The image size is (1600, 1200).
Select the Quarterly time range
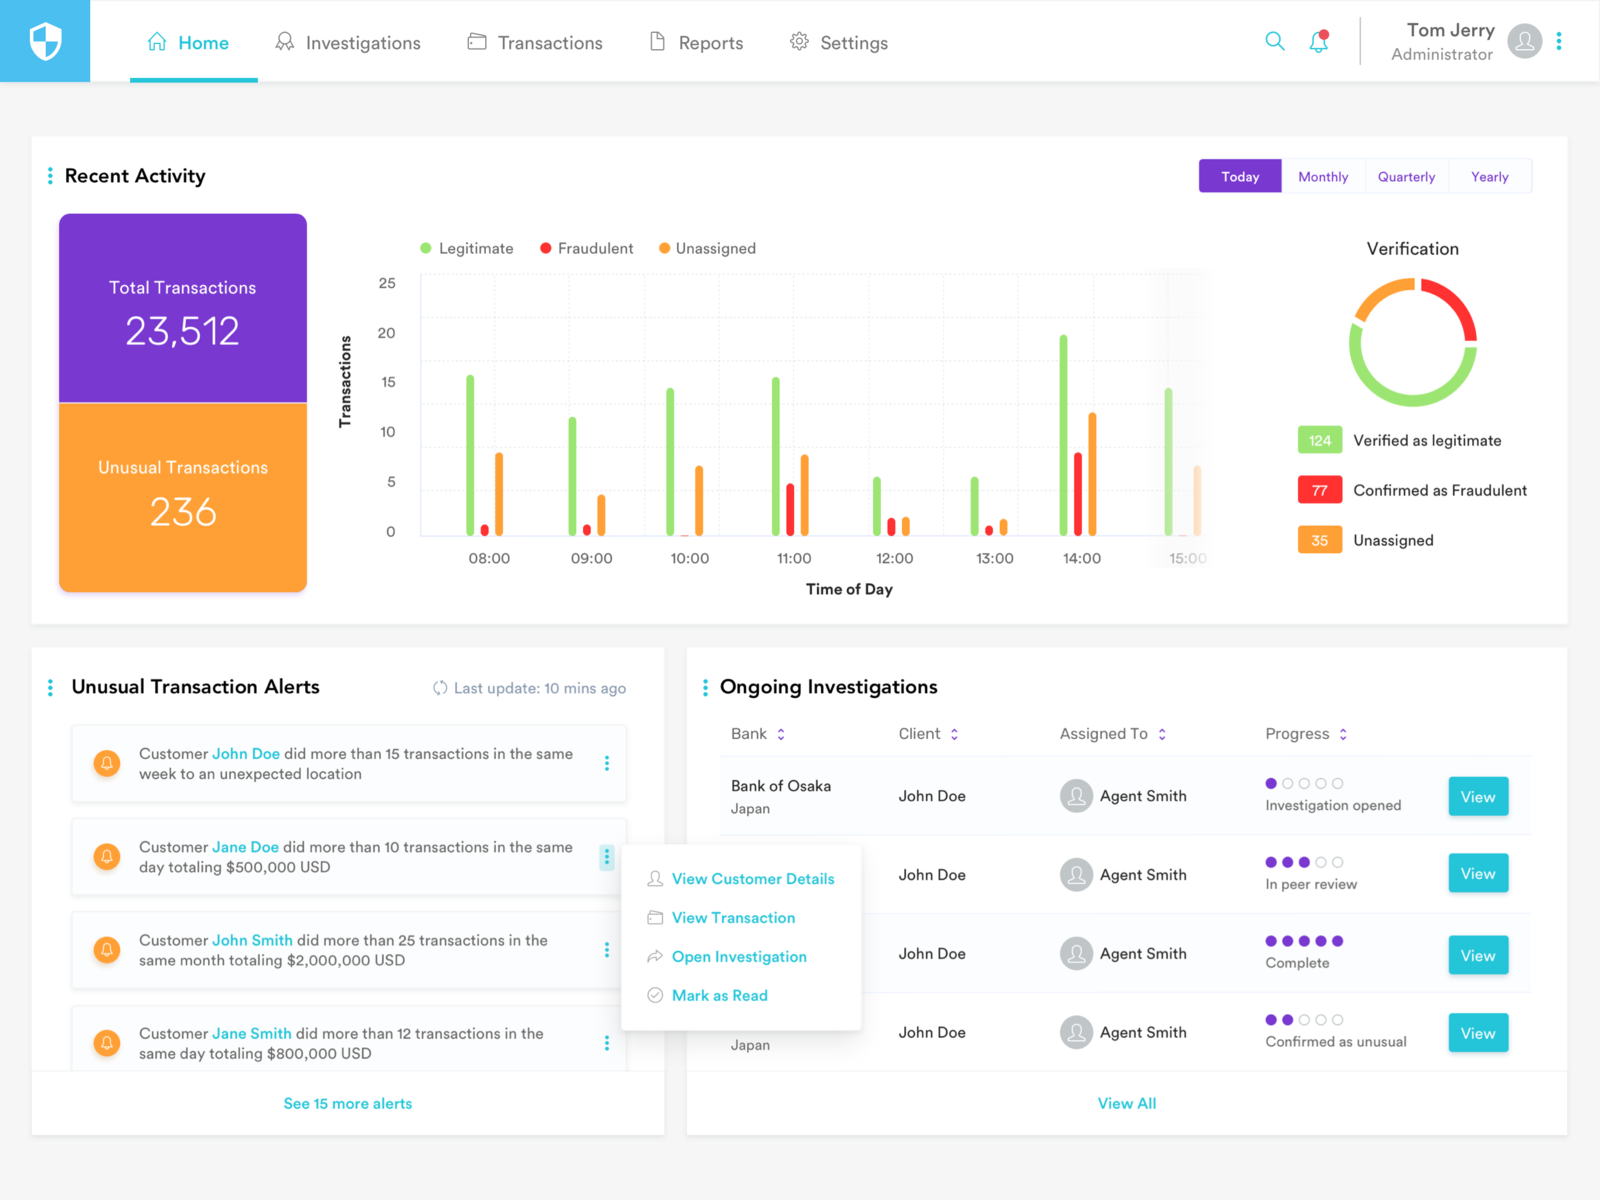(1406, 176)
